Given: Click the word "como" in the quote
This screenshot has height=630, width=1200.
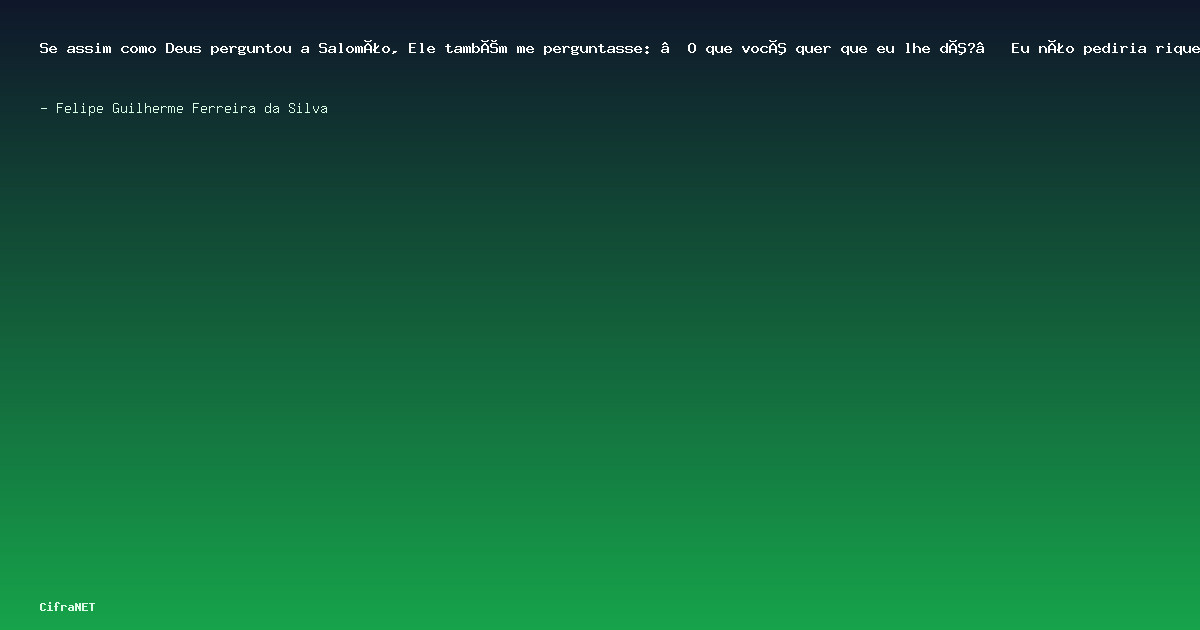Looking at the screenshot, I should coord(139,48).
